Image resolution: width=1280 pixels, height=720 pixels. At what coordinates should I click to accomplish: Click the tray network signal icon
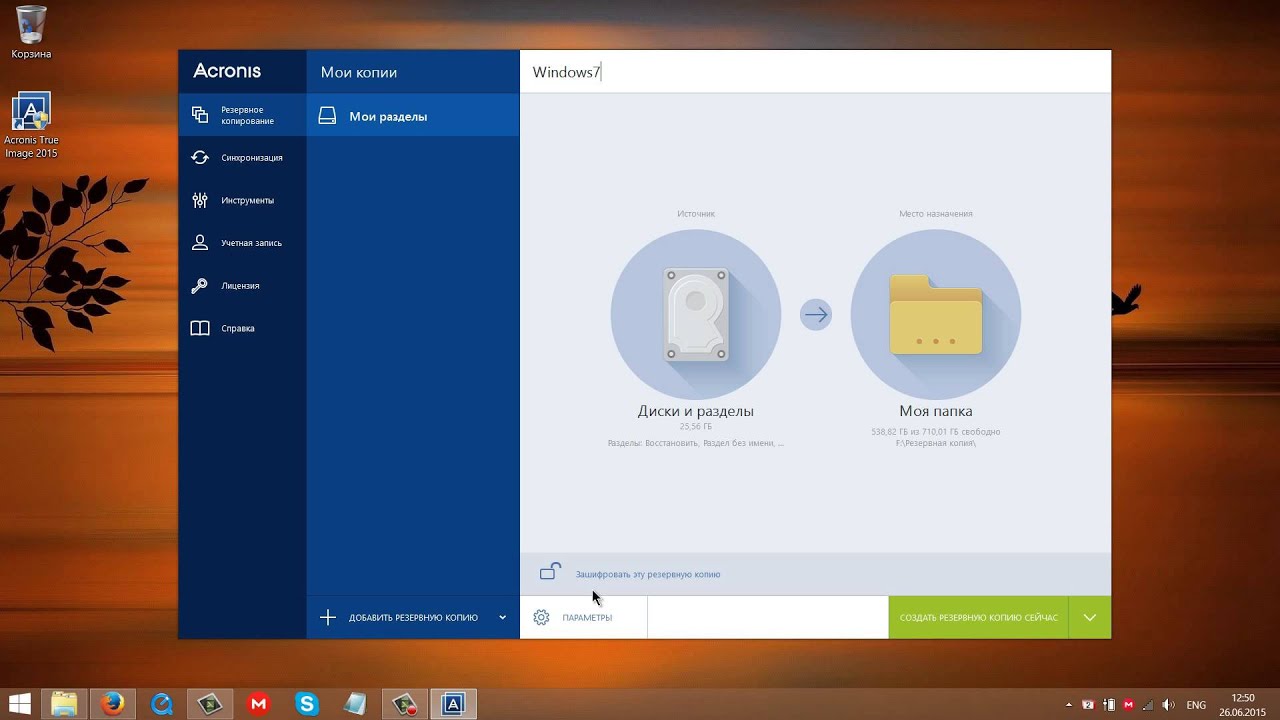(1148, 705)
